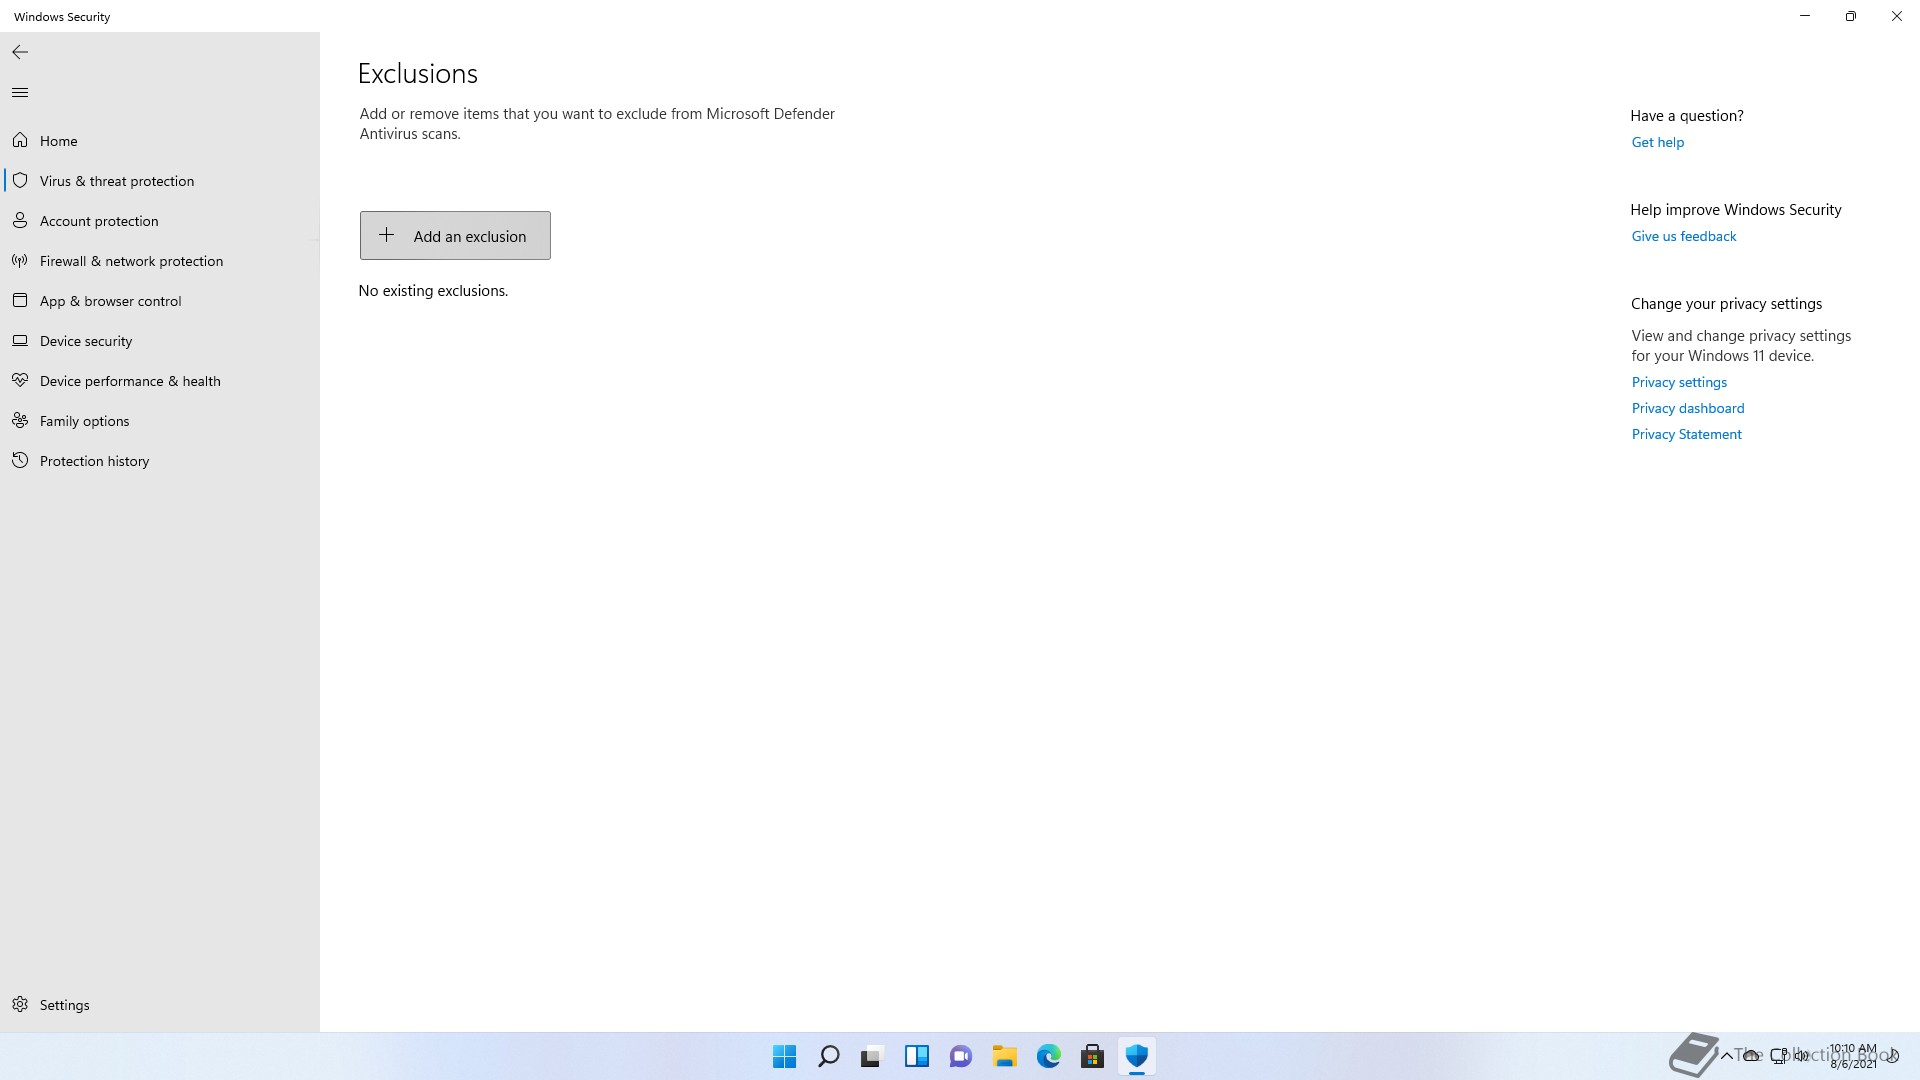
Task: Open Task View from taskbar
Action: tap(873, 1056)
